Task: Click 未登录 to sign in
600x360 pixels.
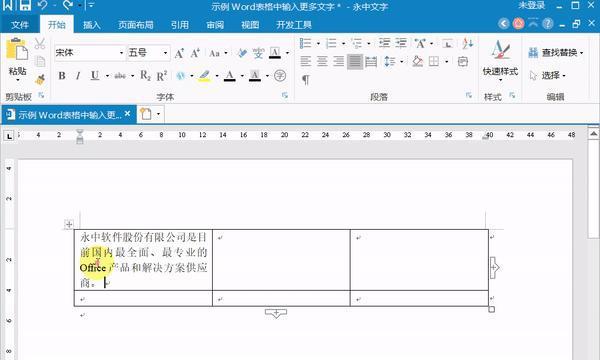Action: pos(532,5)
